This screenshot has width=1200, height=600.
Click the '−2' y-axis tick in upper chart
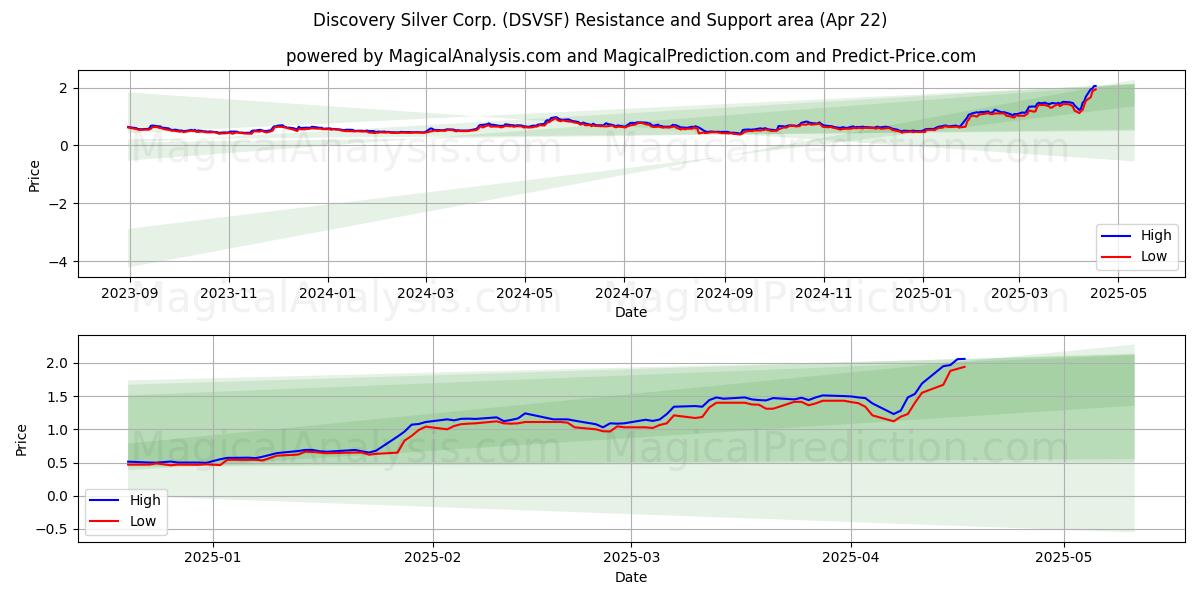(59, 204)
